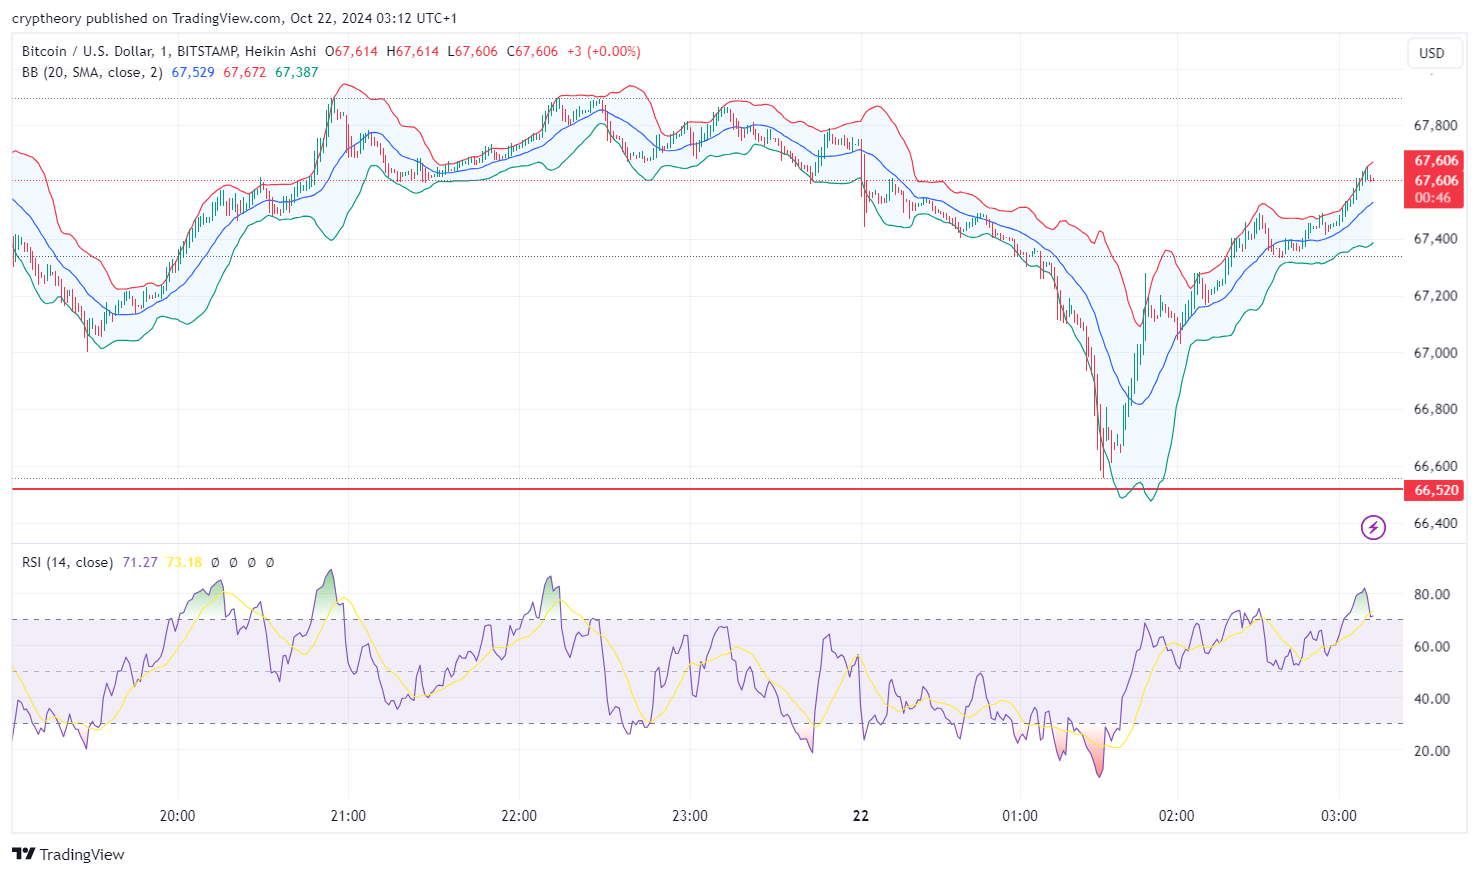
Task: Click the published-on TradingView.com header text
Action: pos(235,18)
